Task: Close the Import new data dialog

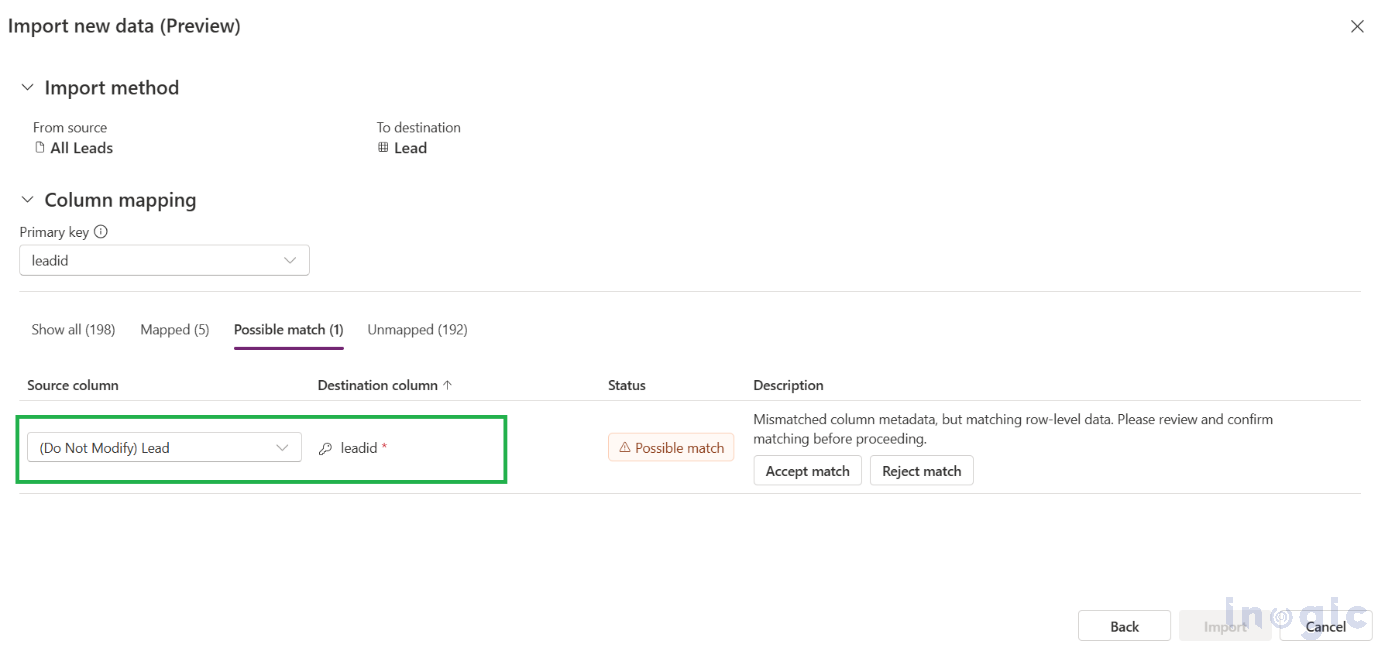Action: pyautogui.click(x=1357, y=27)
